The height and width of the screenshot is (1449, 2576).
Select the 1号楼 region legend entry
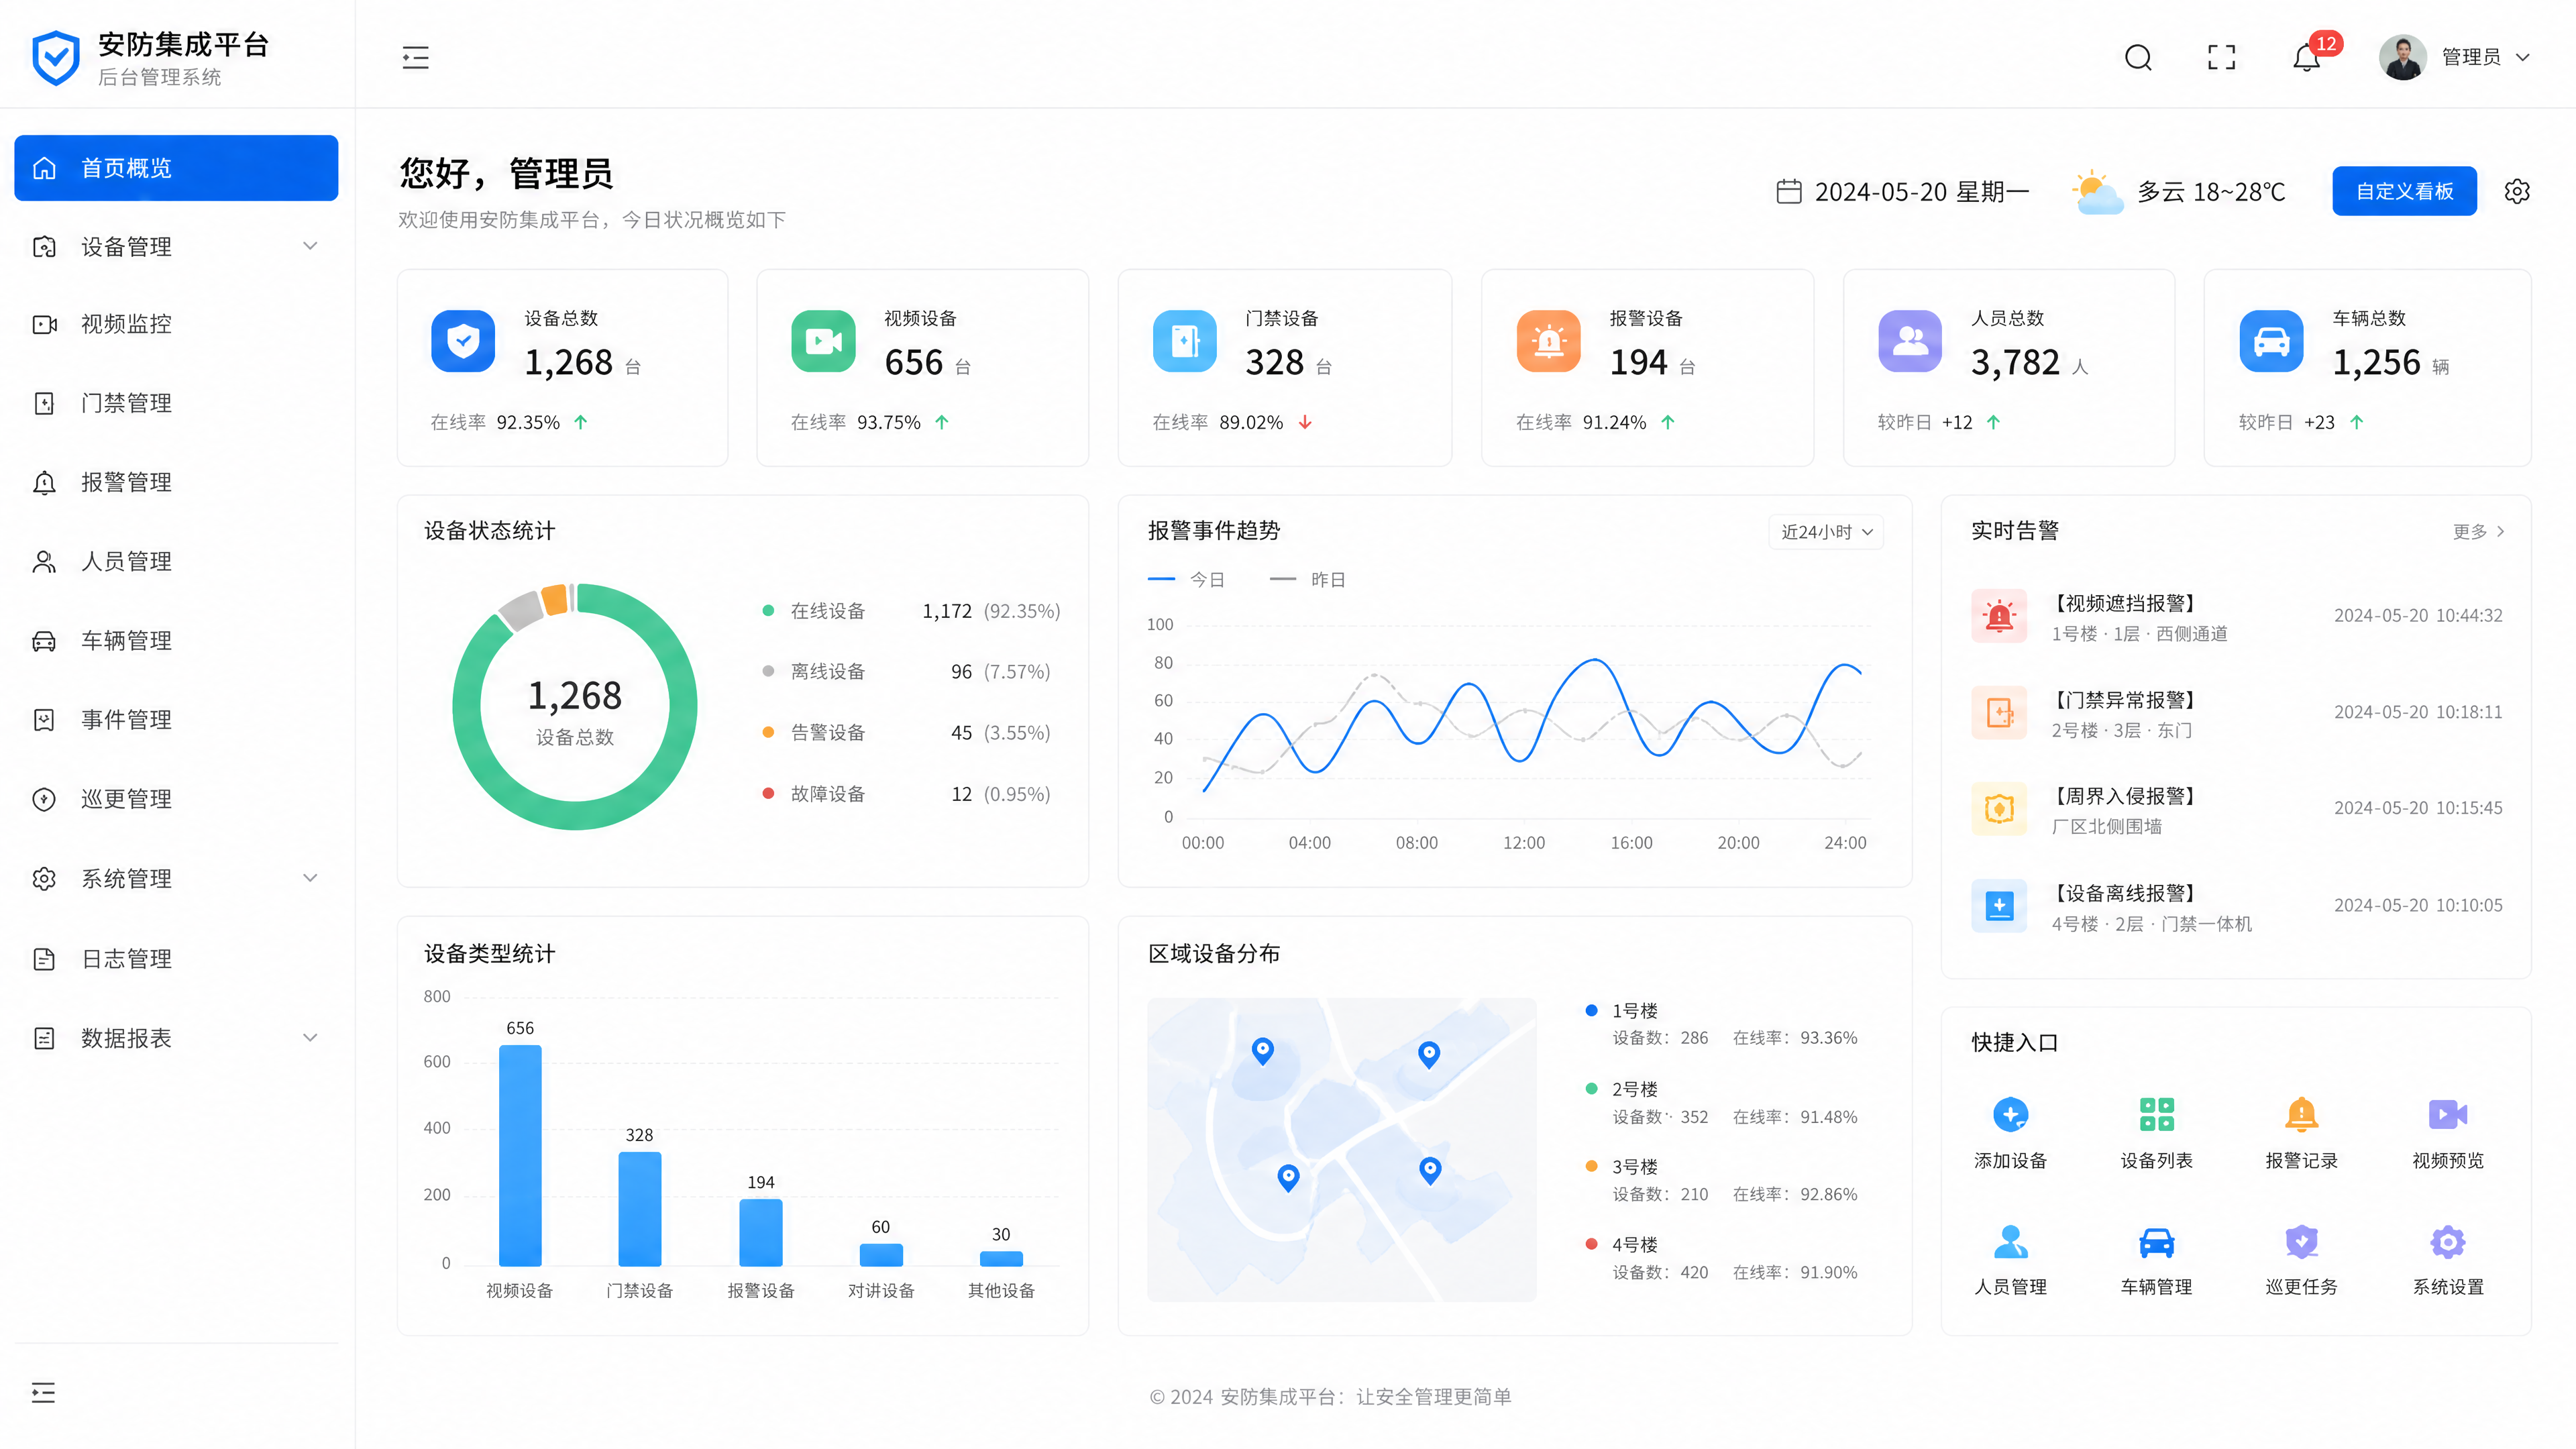point(1722,1024)
